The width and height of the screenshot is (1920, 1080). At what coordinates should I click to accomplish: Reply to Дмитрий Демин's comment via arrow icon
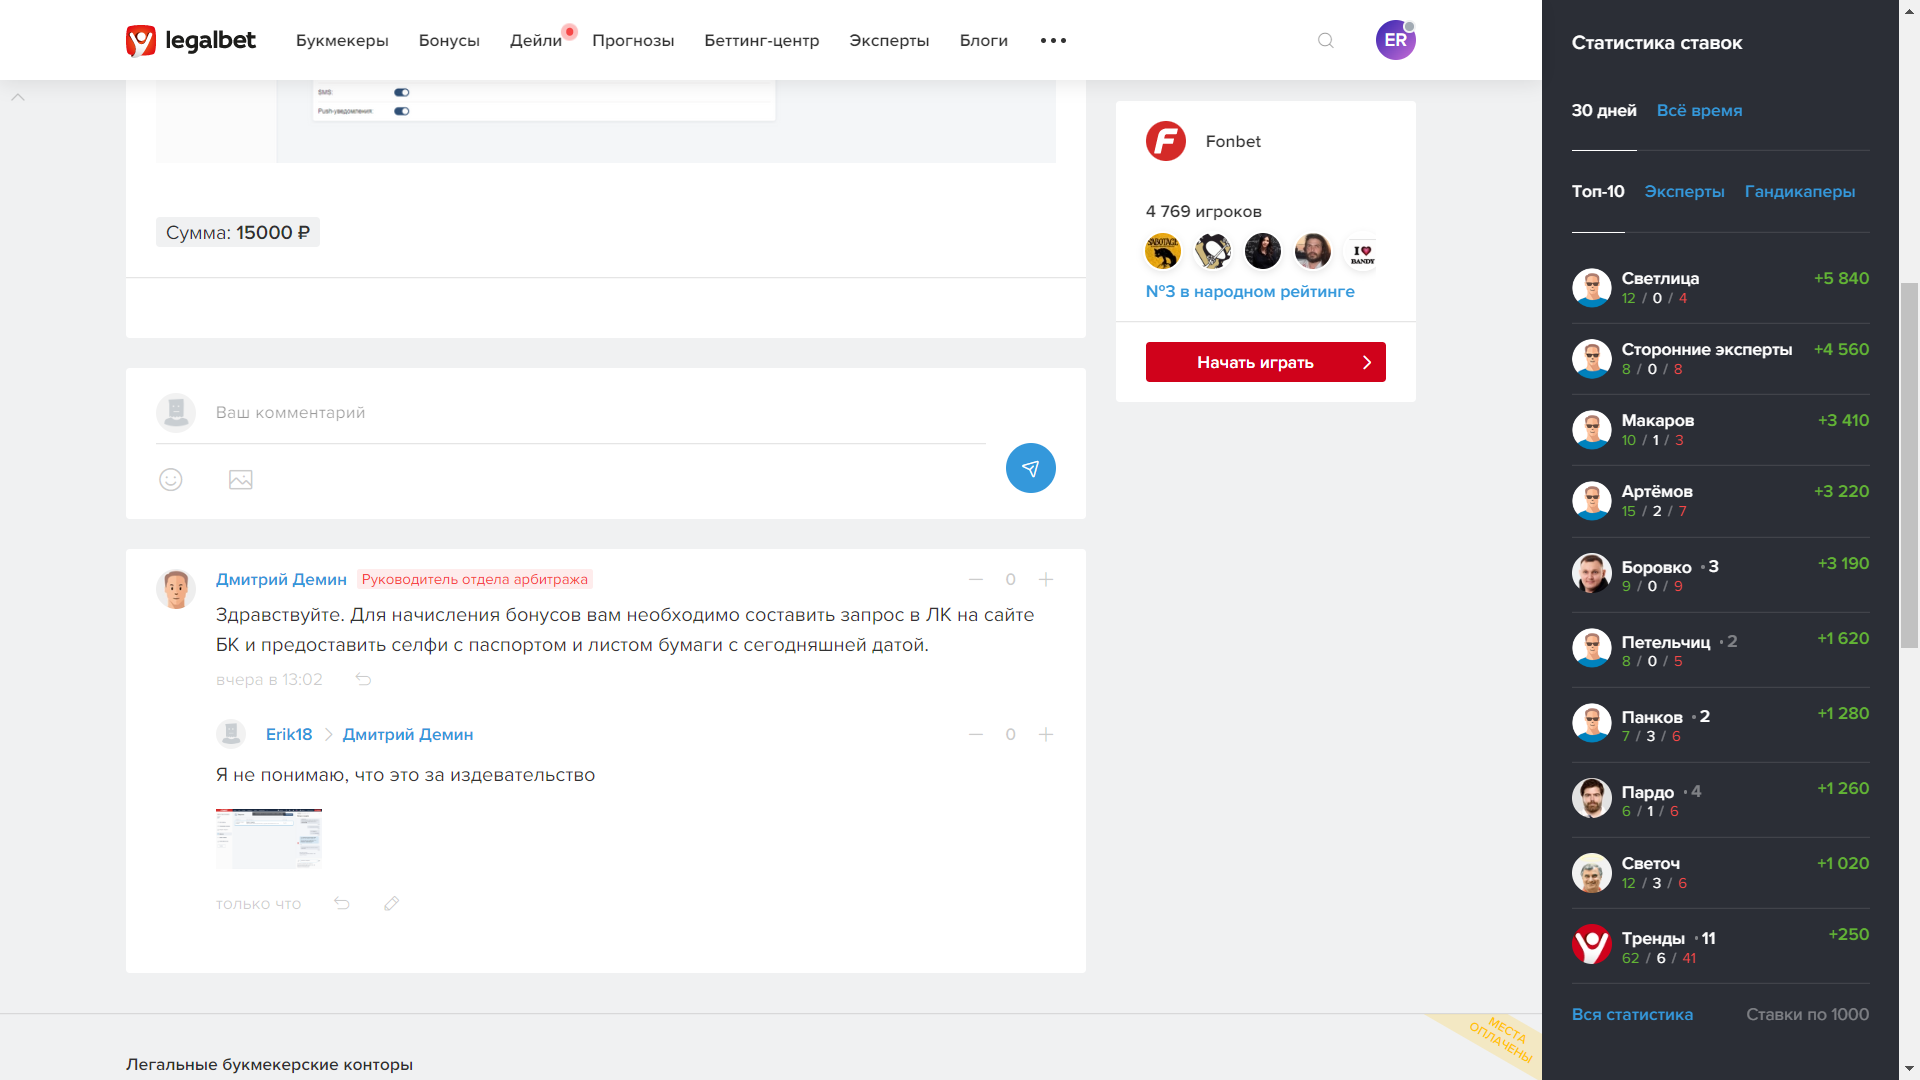pyautogui.click(x=363, y=680)
